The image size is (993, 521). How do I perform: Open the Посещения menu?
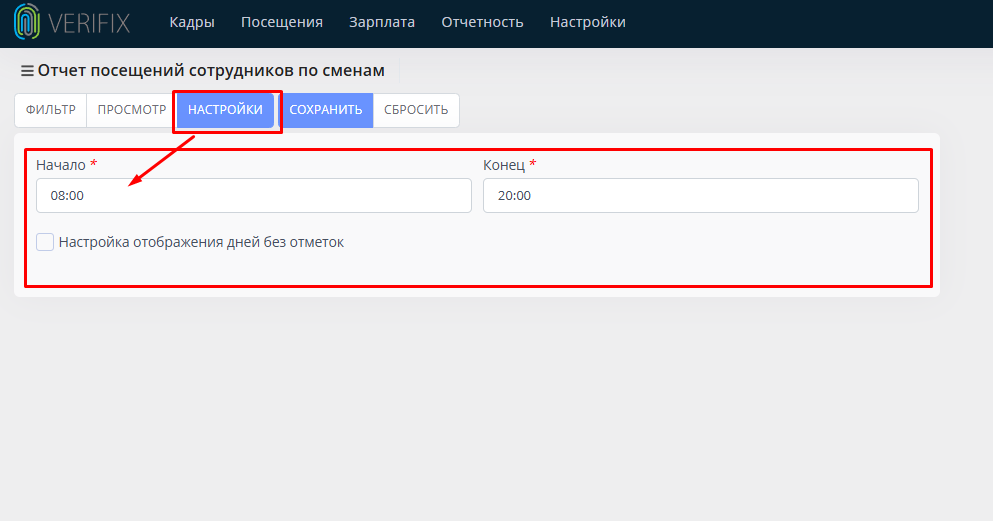[282, 22]
